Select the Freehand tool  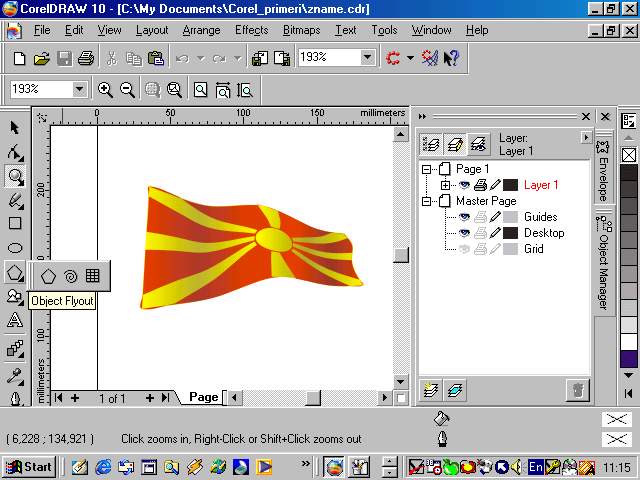click(x=15, y=201)
